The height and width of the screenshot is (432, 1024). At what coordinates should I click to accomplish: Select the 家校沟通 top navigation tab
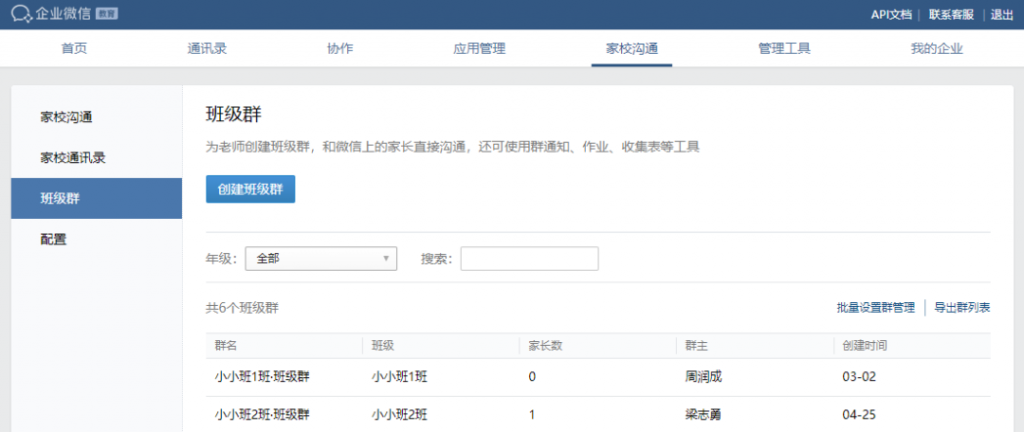pos(631,49)
